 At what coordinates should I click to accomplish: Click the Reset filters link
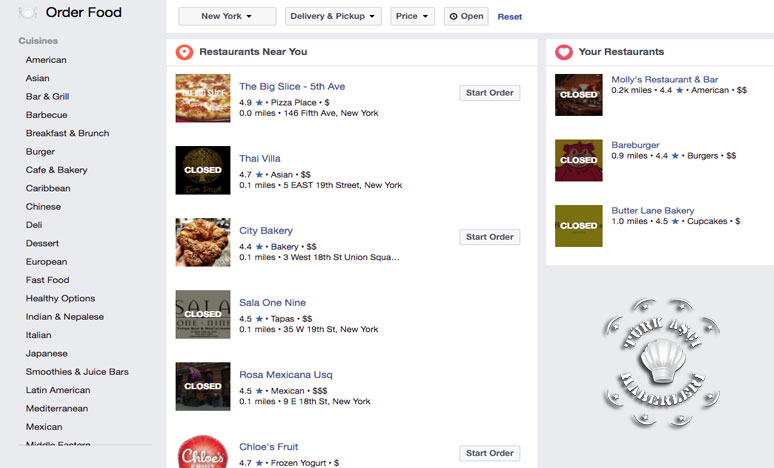(509, 17)
